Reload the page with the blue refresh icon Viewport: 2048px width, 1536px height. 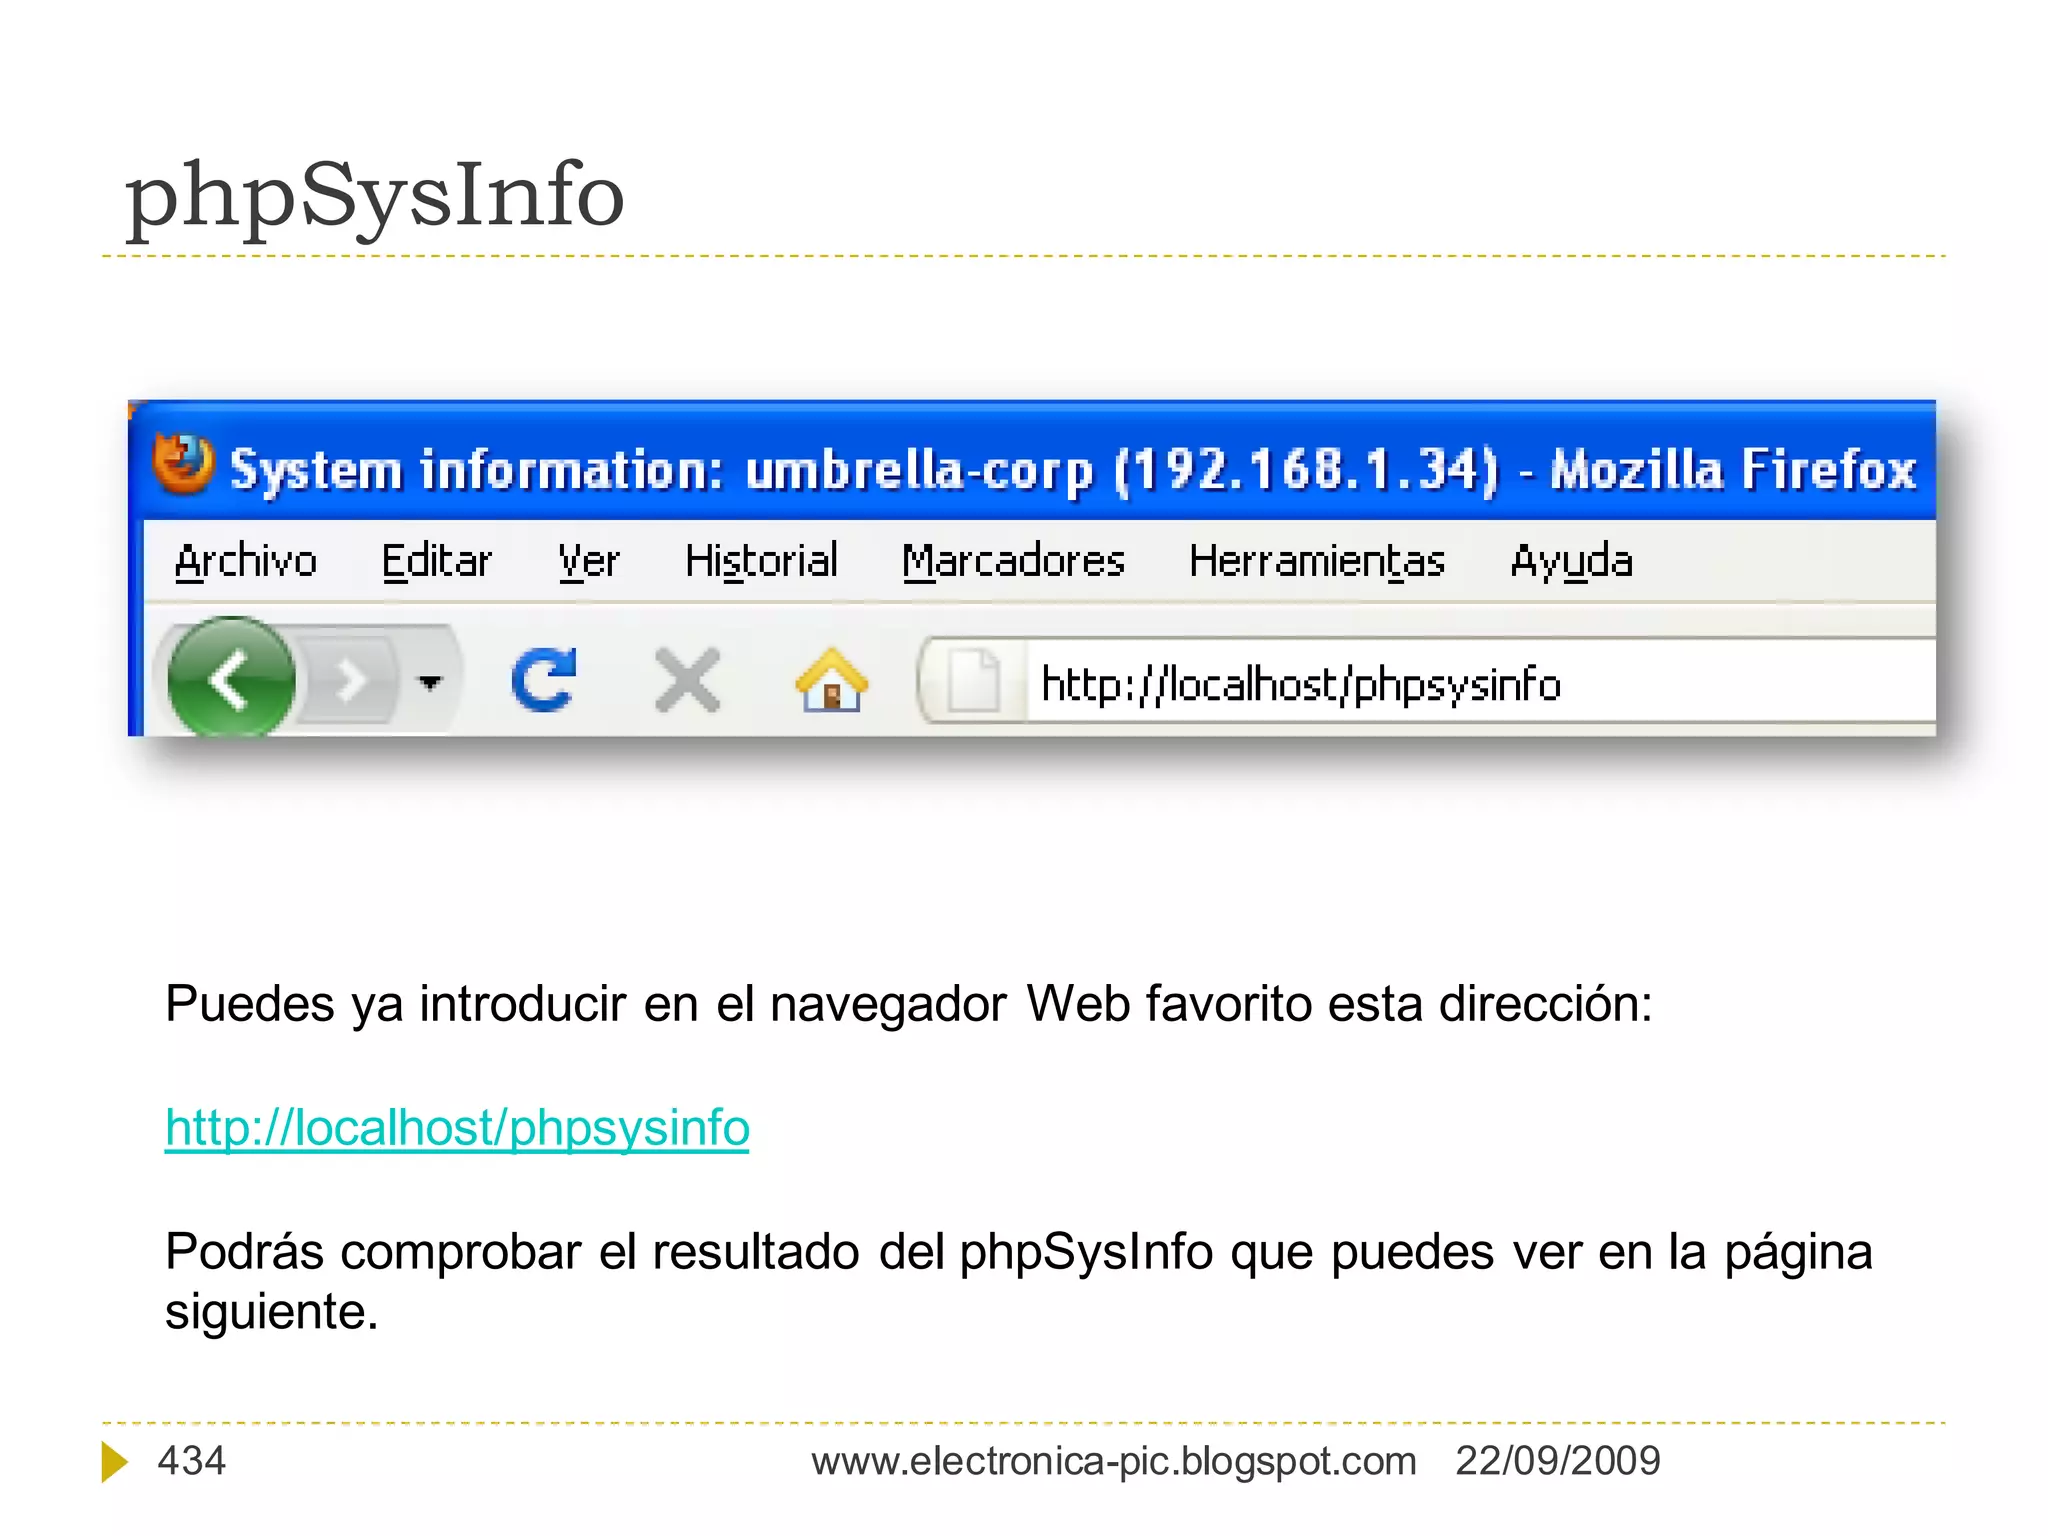tap(545, 680)
